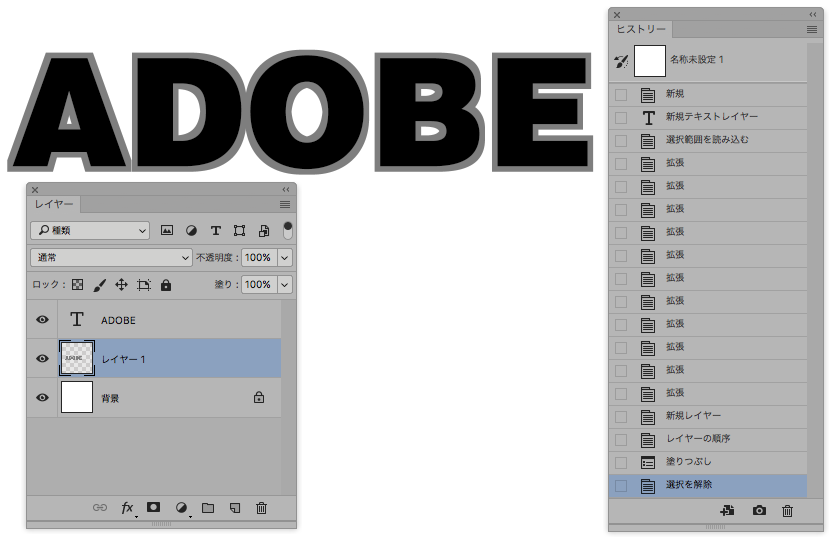Set history brush source at 塗りつぶし state
Screen dimensions: 830x538
pyautogui.click(x=621, y=463)
